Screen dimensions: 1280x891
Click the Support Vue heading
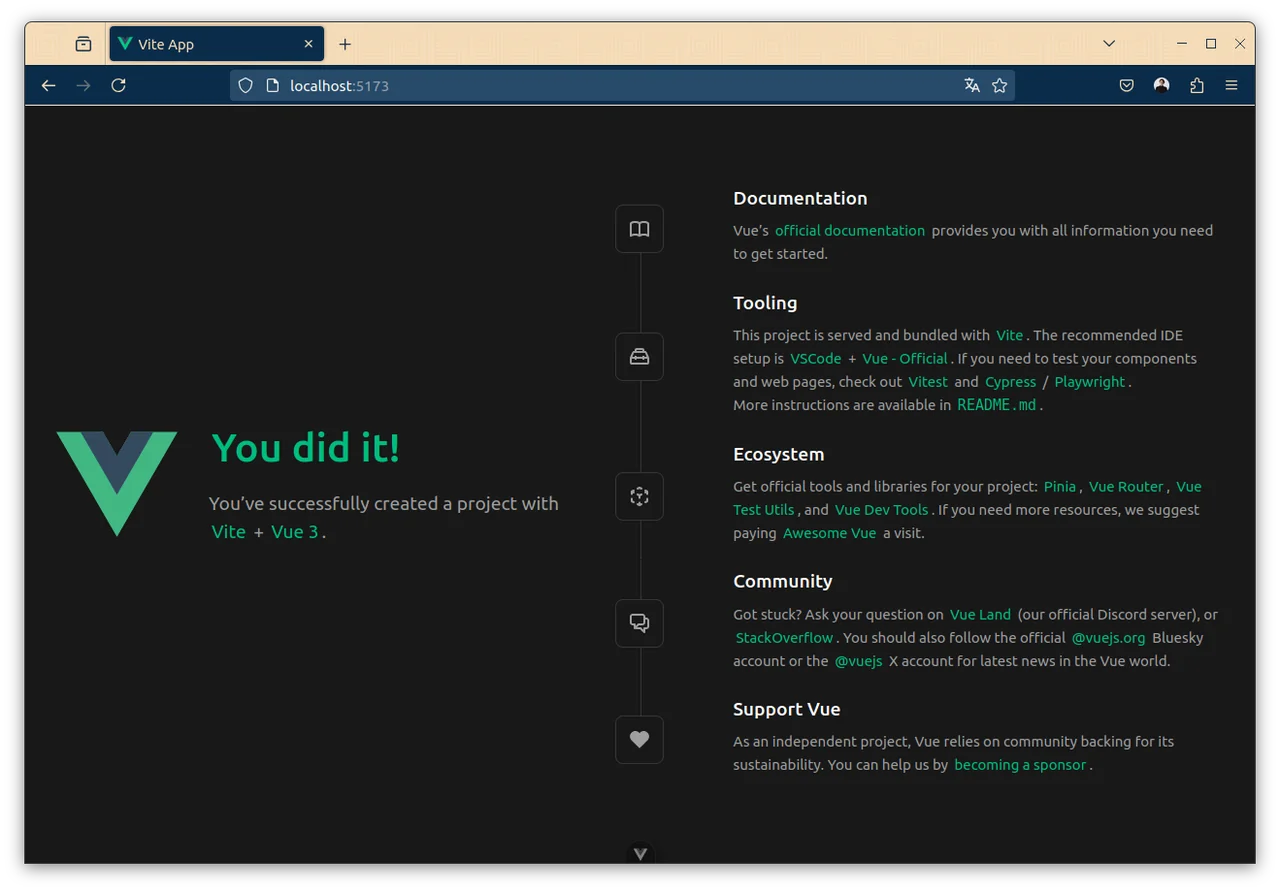786,709
